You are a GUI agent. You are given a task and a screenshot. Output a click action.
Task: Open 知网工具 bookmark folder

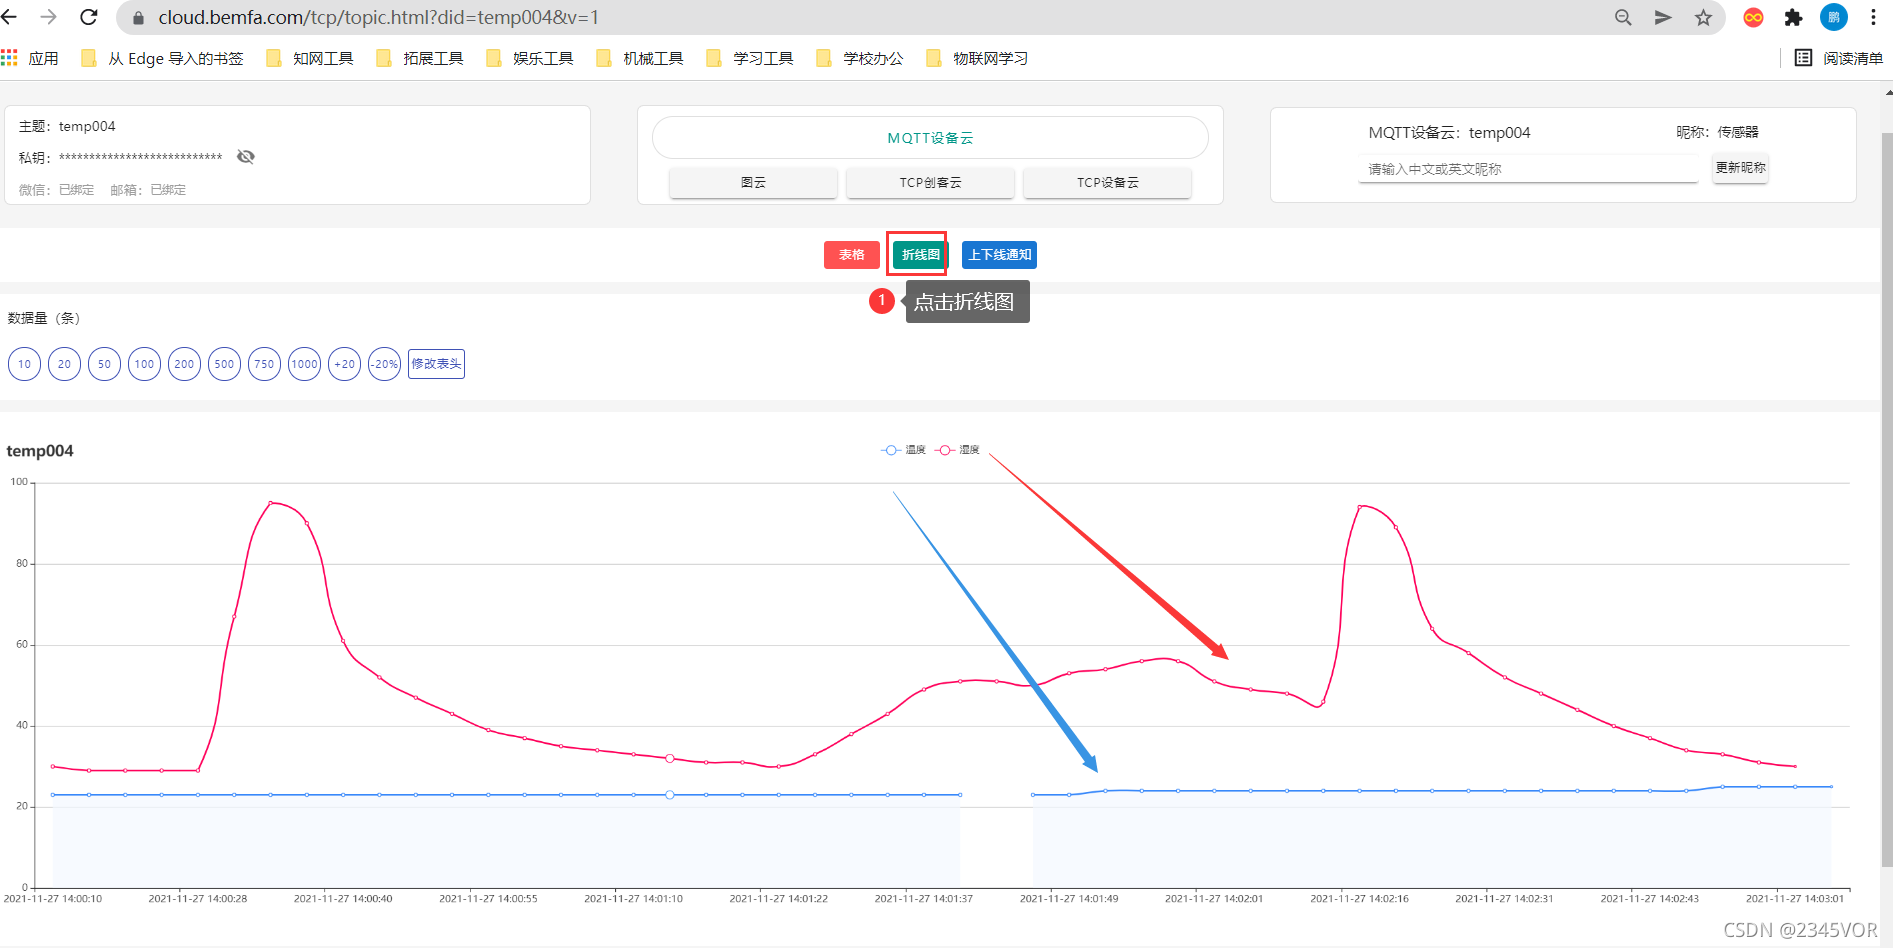tap(310, 58)
